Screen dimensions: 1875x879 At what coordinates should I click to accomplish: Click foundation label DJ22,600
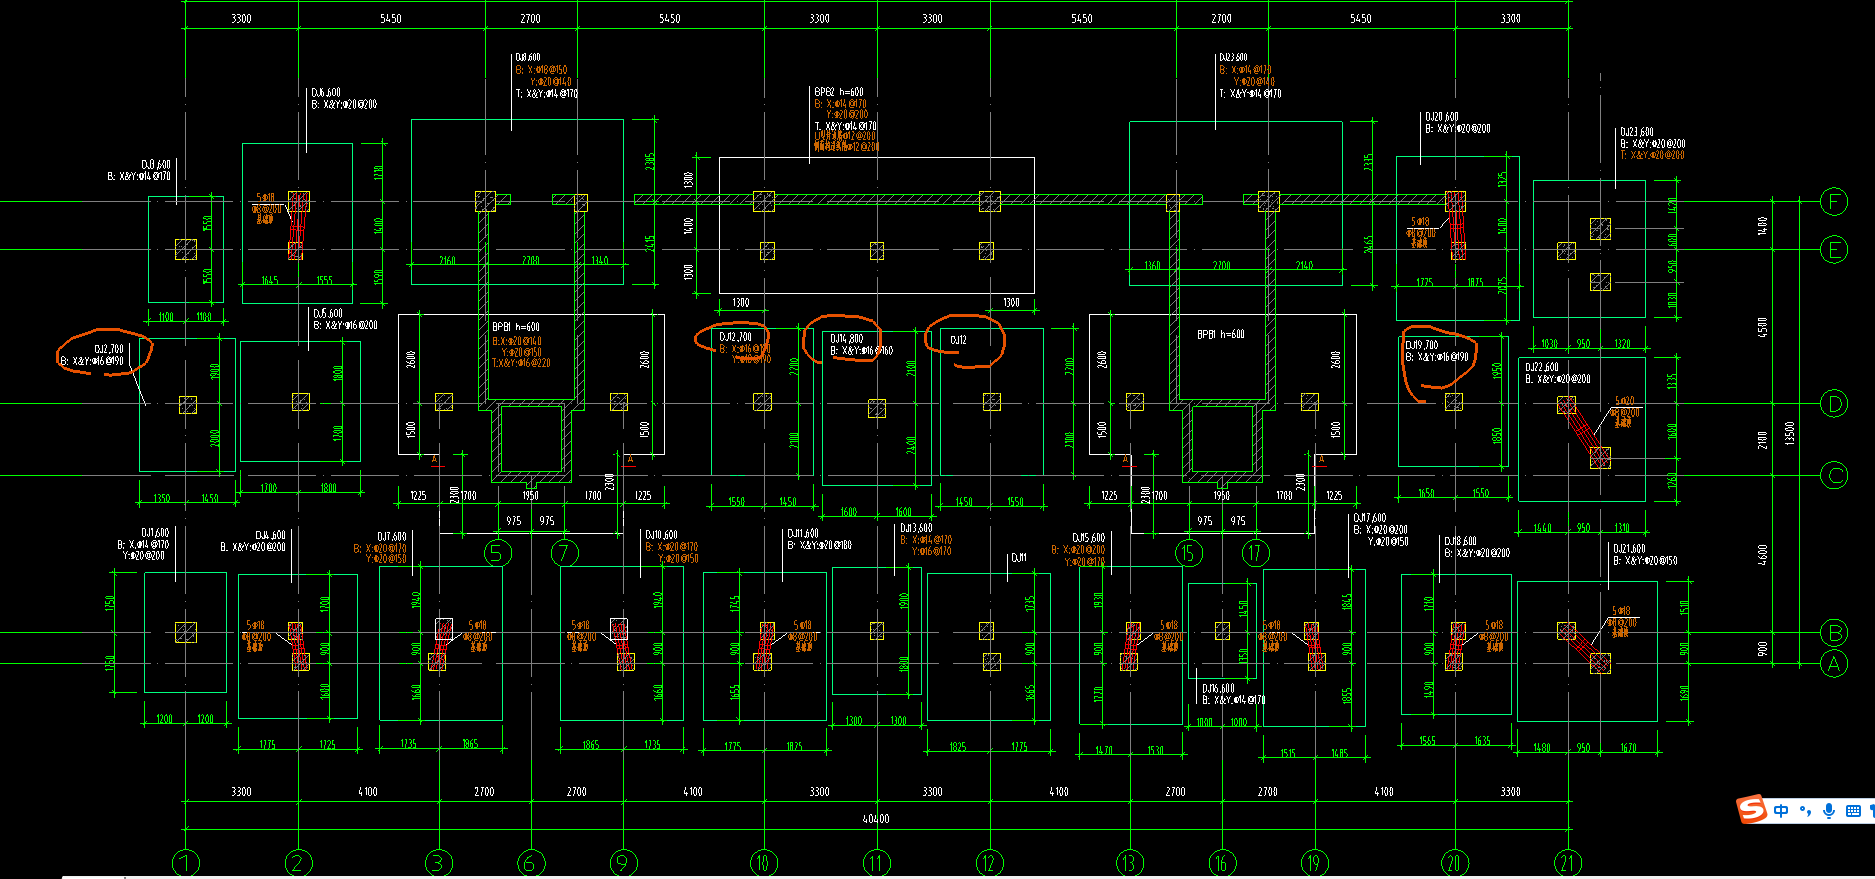(1542, 367)
